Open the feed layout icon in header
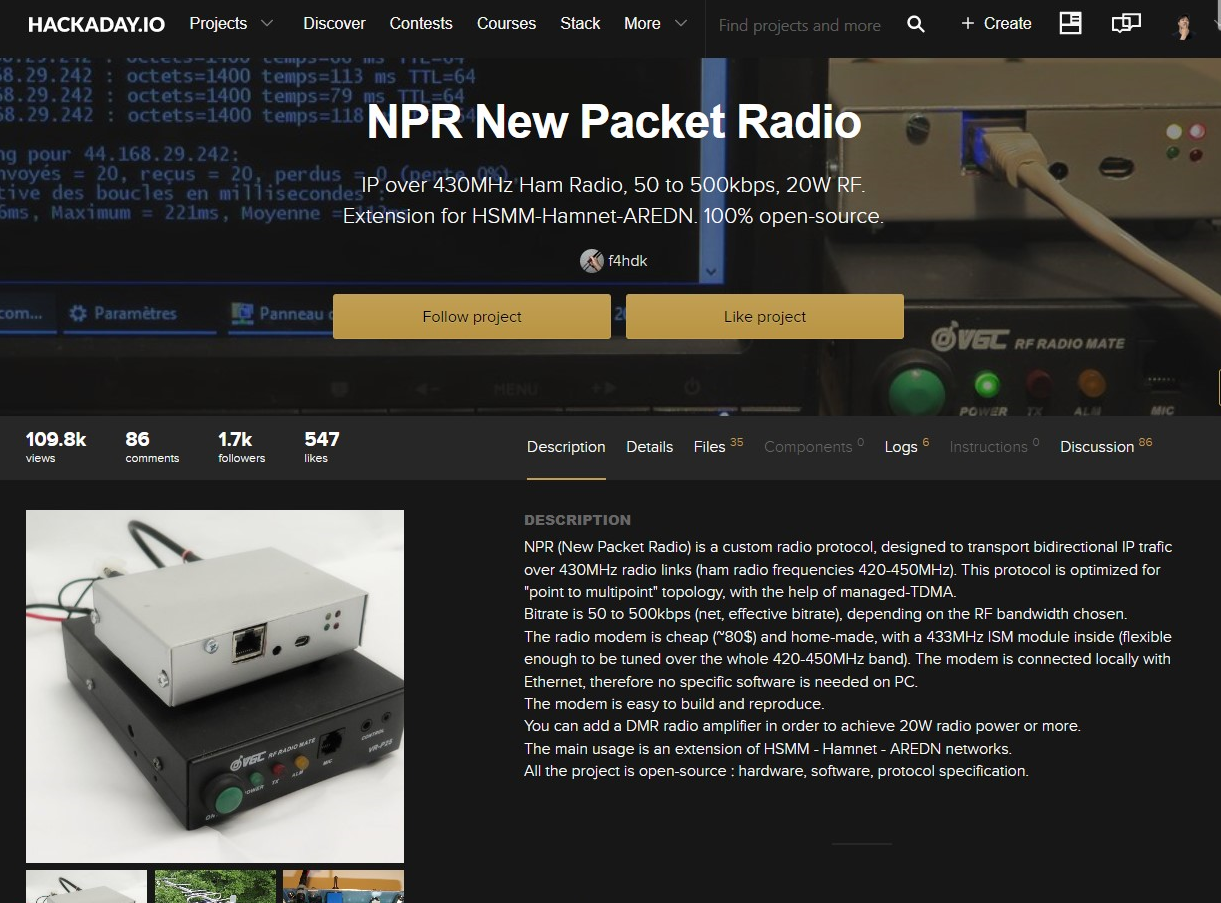The width and height of the screenshot is (1221, 903). pyautogui.click(x=1070, y=24)
